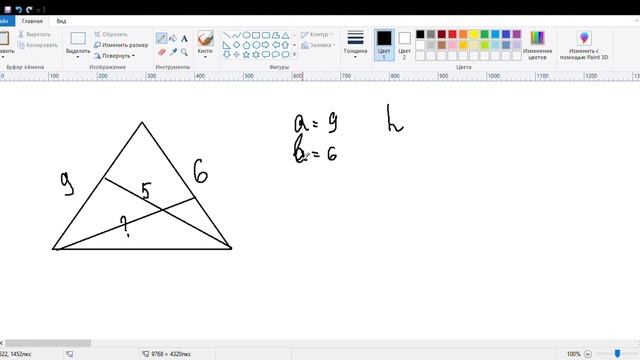
Task: Choose the Rounded rectangle shape
Action: [x=266, y=36]
